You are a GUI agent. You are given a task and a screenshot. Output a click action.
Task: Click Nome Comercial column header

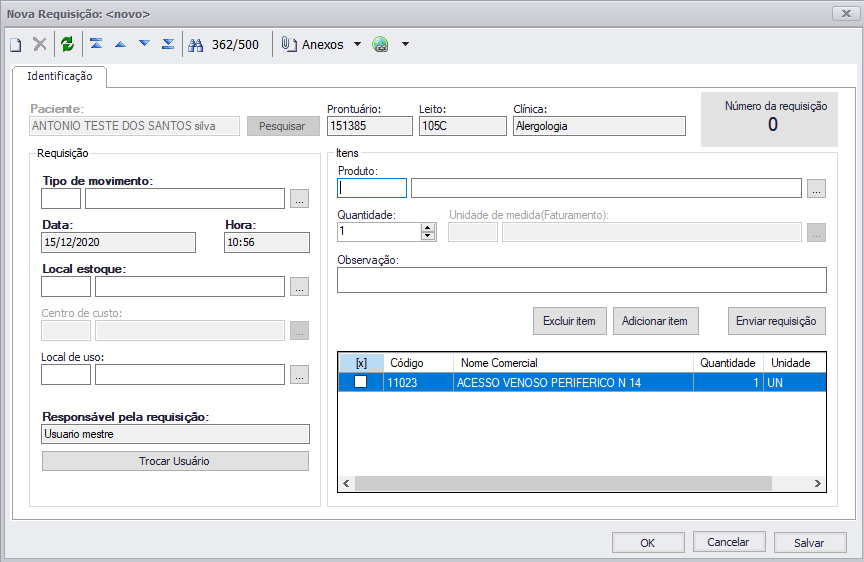point(573,363)
